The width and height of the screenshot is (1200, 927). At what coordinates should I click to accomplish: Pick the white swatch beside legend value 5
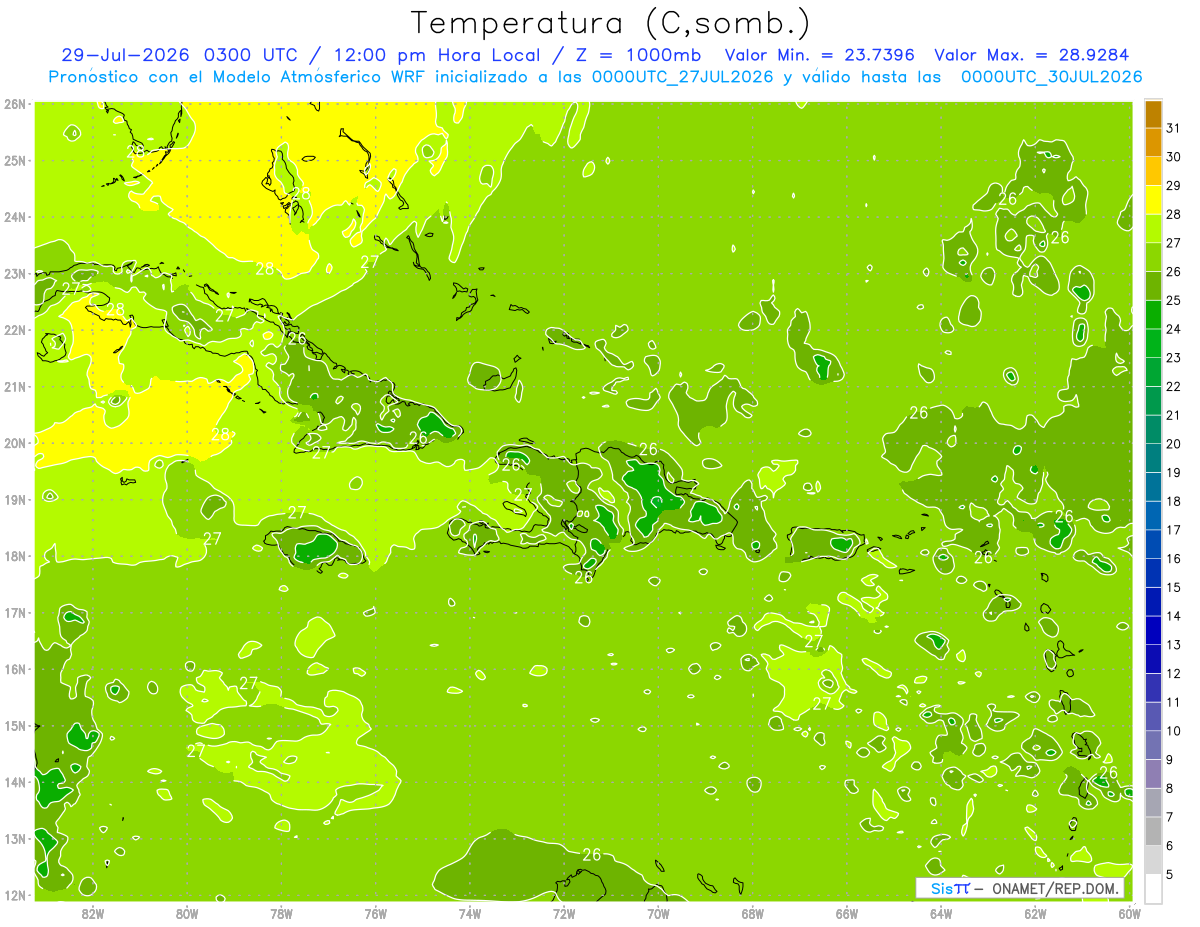pos(1153,888)
